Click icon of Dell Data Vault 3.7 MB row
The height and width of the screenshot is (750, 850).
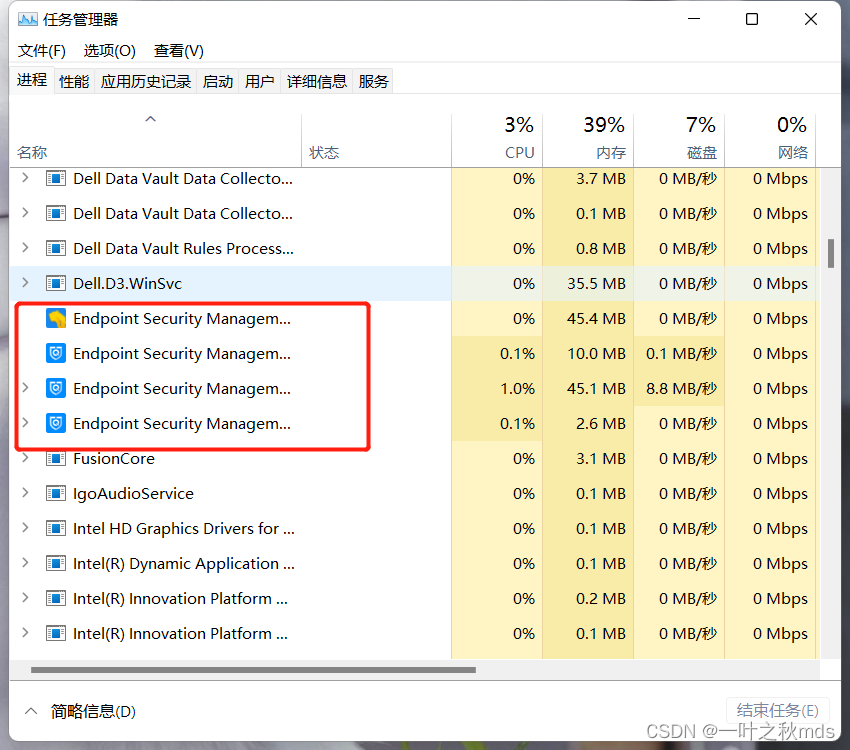56,178
